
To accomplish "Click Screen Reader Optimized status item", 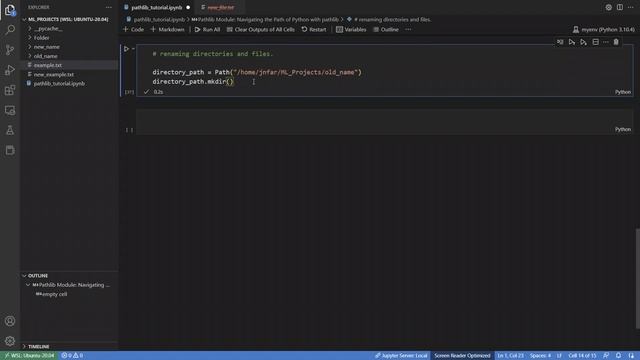I will [x=462, y=356].
